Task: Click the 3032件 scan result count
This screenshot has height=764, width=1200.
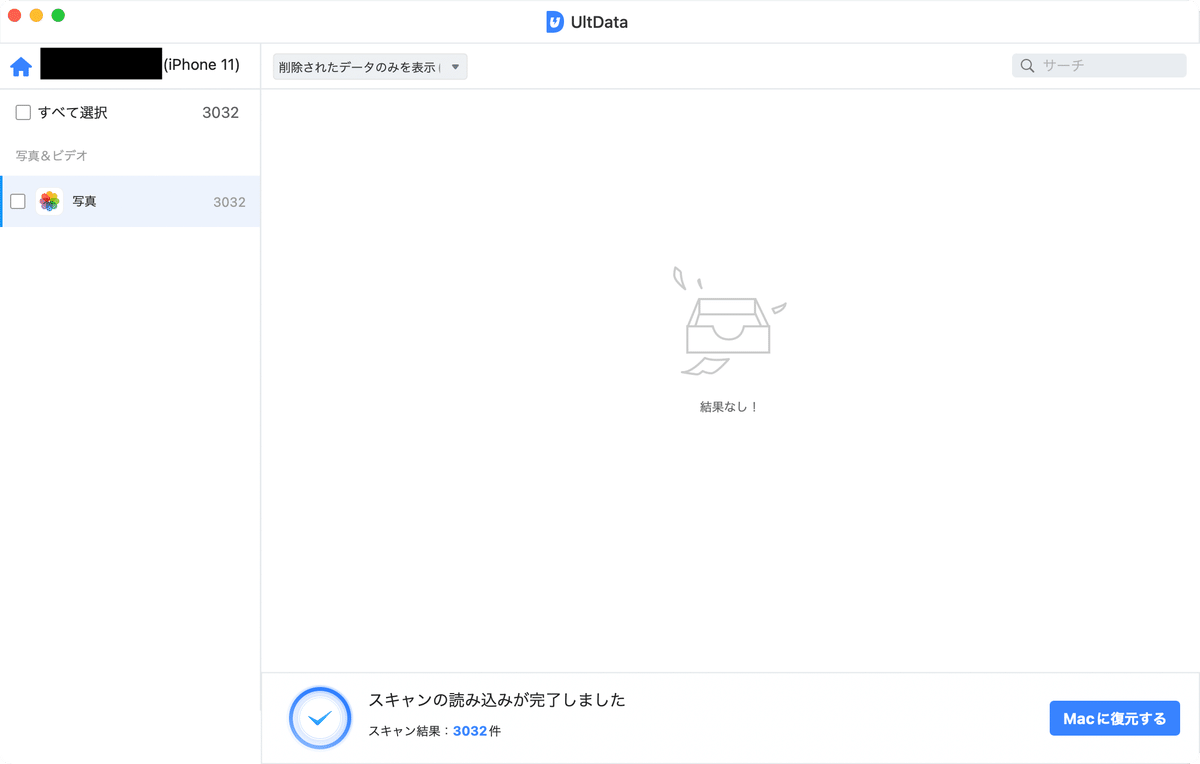Action: tap(475, 731)
